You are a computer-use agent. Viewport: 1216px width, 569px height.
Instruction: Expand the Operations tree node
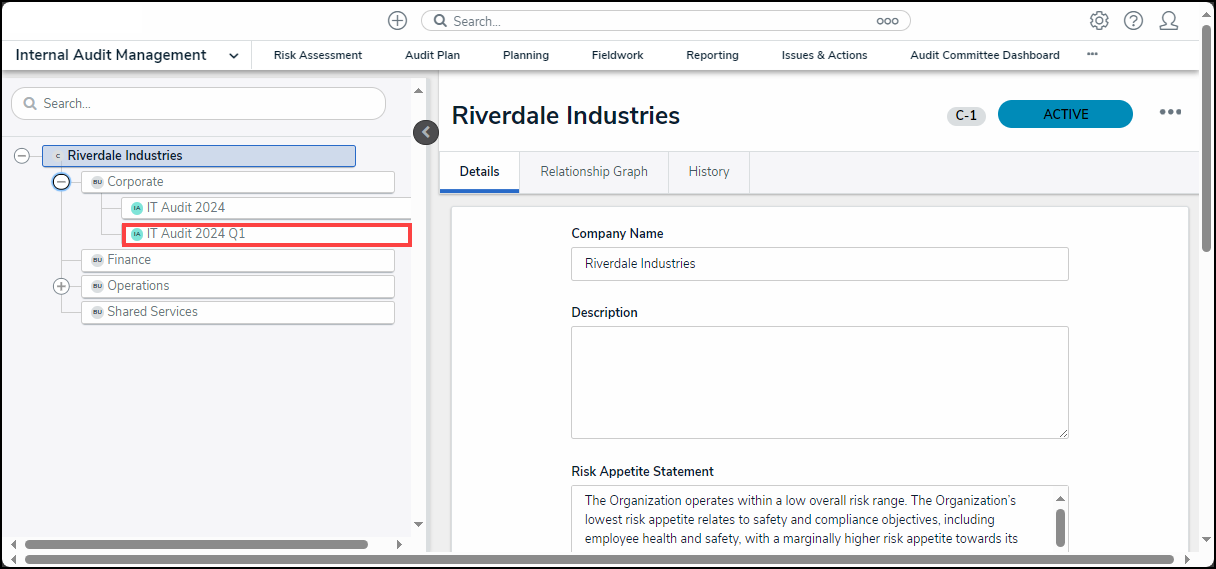(x=61, y=286)
